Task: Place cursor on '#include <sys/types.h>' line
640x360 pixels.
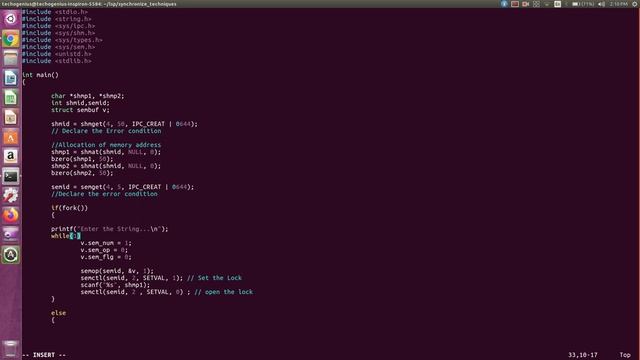Action: pos(62,40)
